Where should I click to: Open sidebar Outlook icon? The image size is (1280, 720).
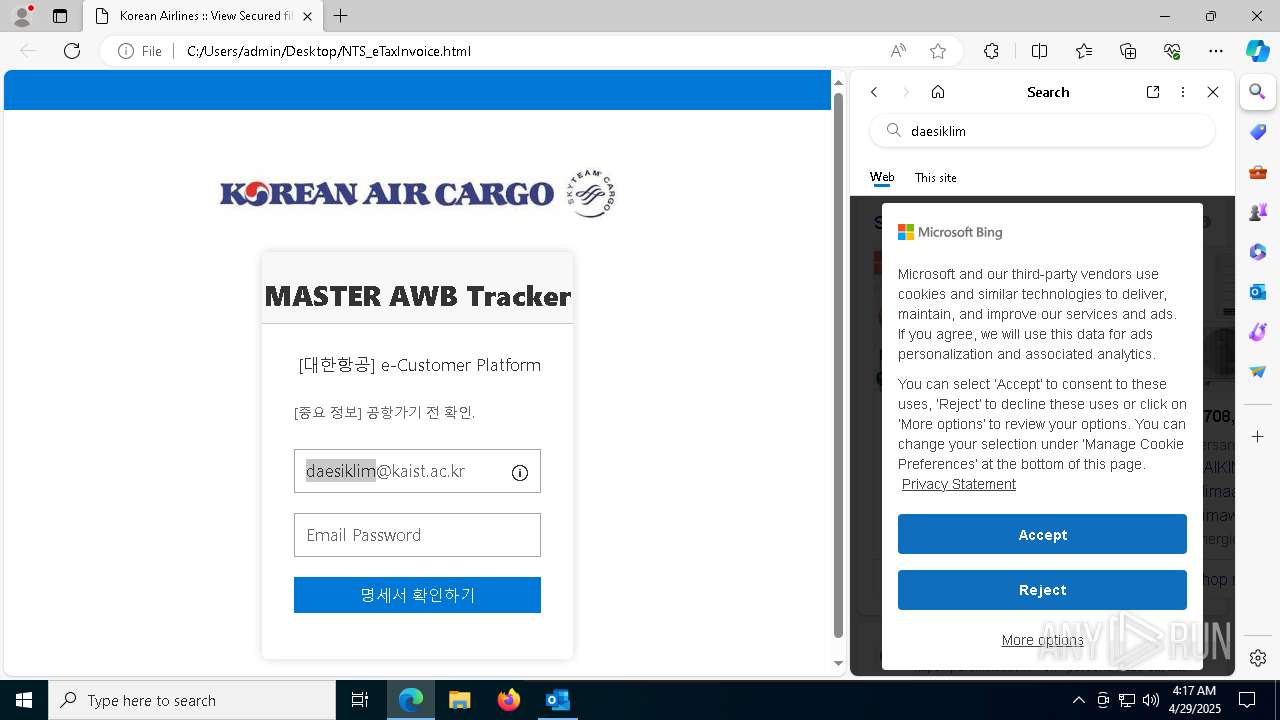[1258, 292]
